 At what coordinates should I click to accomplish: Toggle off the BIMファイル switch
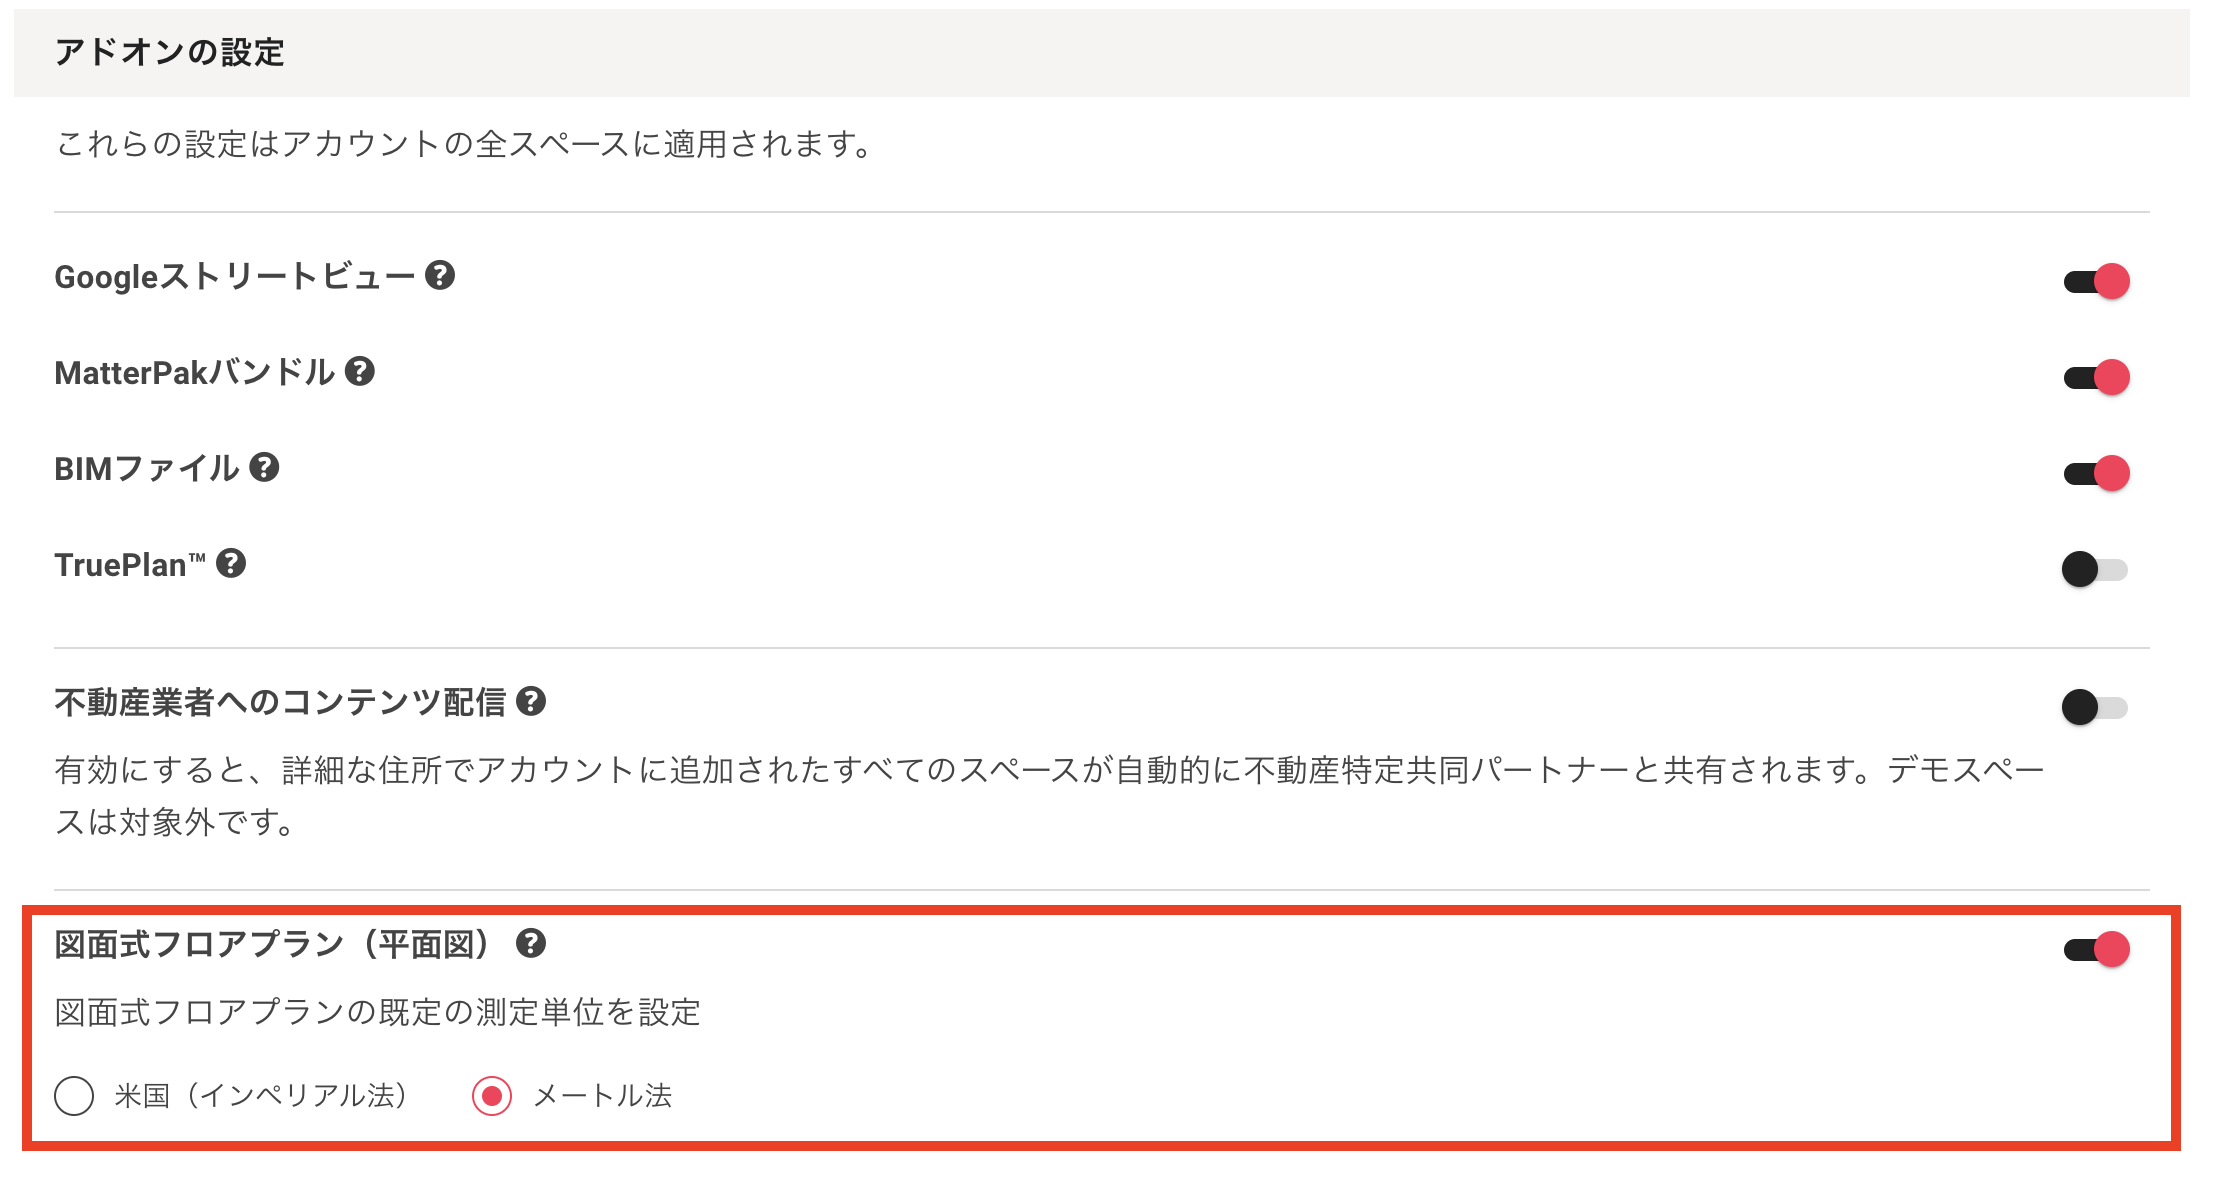point(2096,473)
